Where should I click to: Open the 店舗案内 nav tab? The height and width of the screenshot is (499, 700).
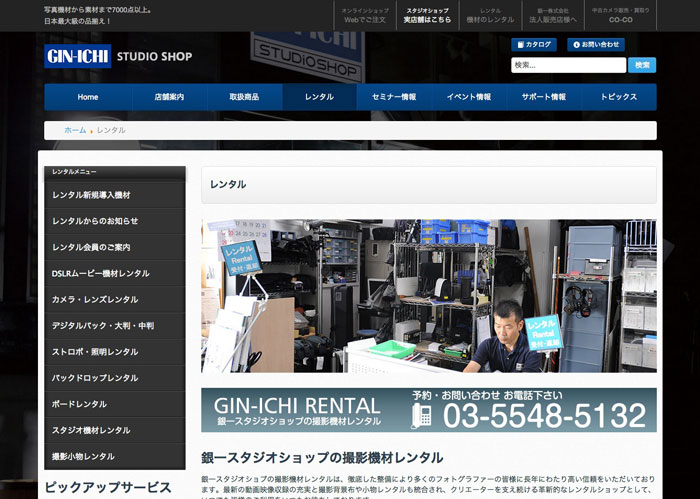pyautogui.click(x=169, y=97)
